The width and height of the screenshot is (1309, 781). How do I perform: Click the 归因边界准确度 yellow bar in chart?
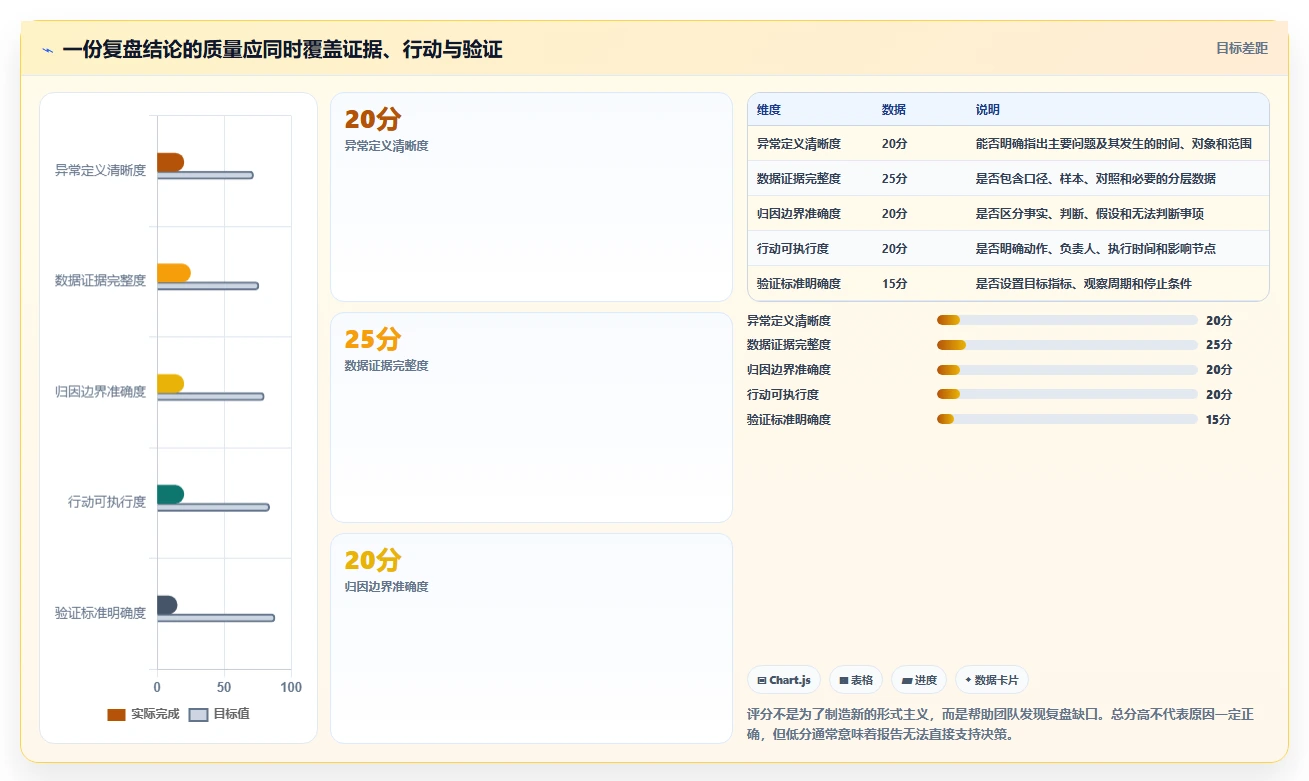(170, 384)
